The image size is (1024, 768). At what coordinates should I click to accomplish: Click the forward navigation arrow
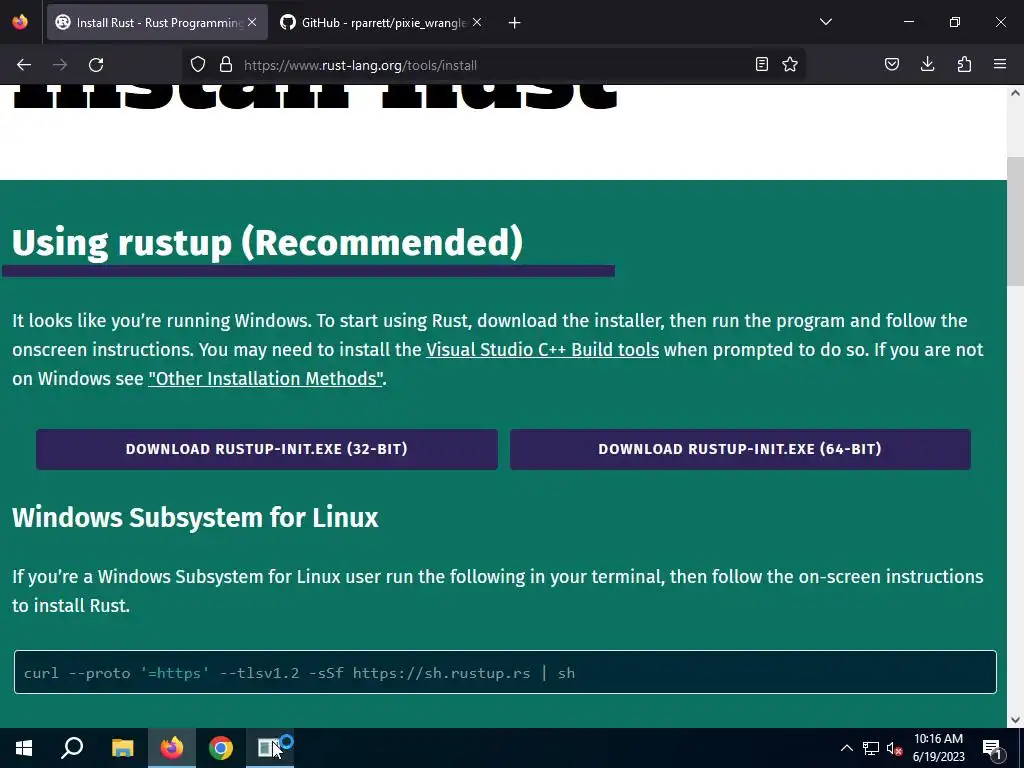[60, 65]
